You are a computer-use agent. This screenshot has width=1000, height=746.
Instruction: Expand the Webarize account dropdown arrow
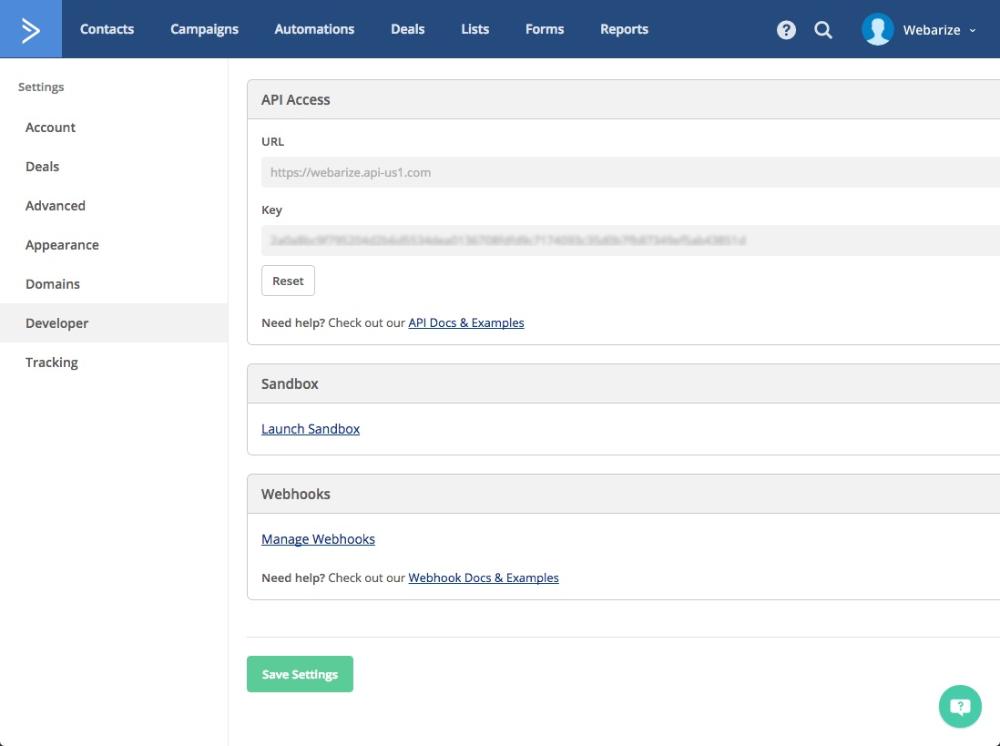pos(972,30)
